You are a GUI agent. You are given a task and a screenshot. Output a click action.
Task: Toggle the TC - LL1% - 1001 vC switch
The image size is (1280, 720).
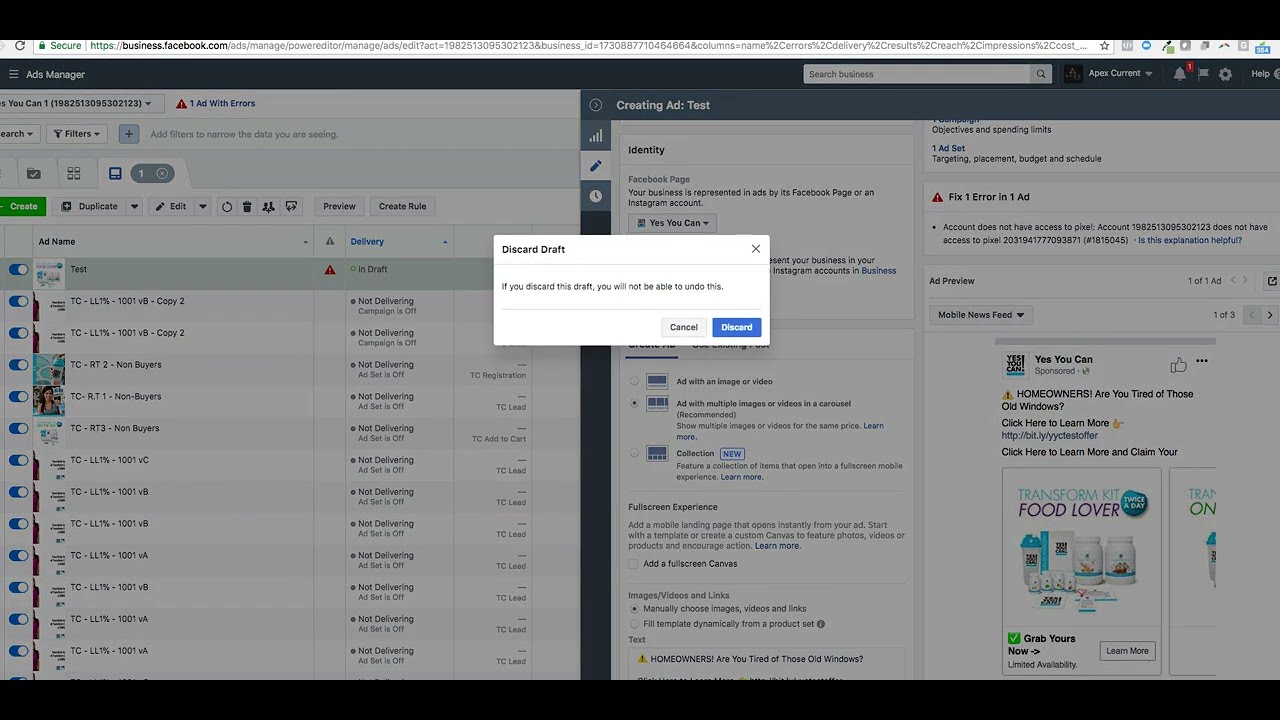[x=19, y=460]
